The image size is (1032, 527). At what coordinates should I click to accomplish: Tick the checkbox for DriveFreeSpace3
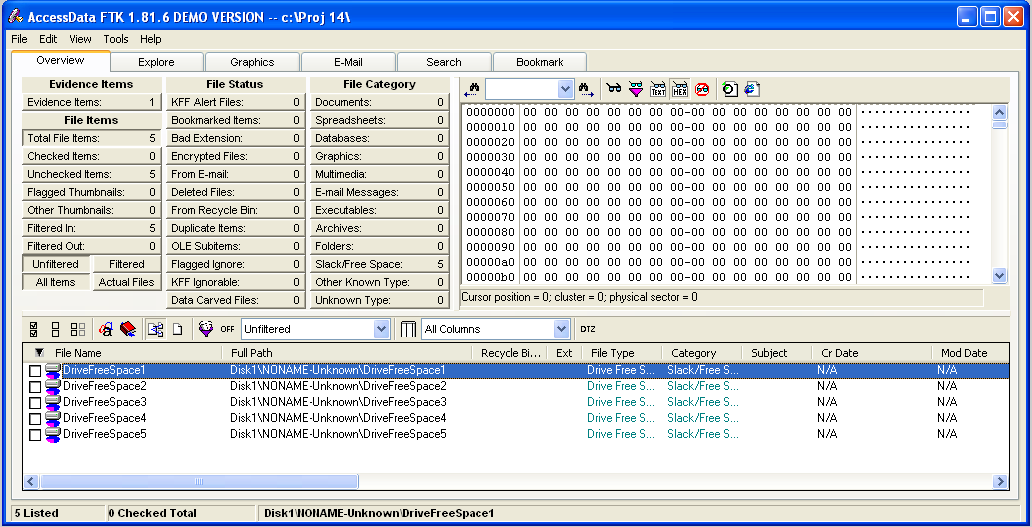click(35, 403)
